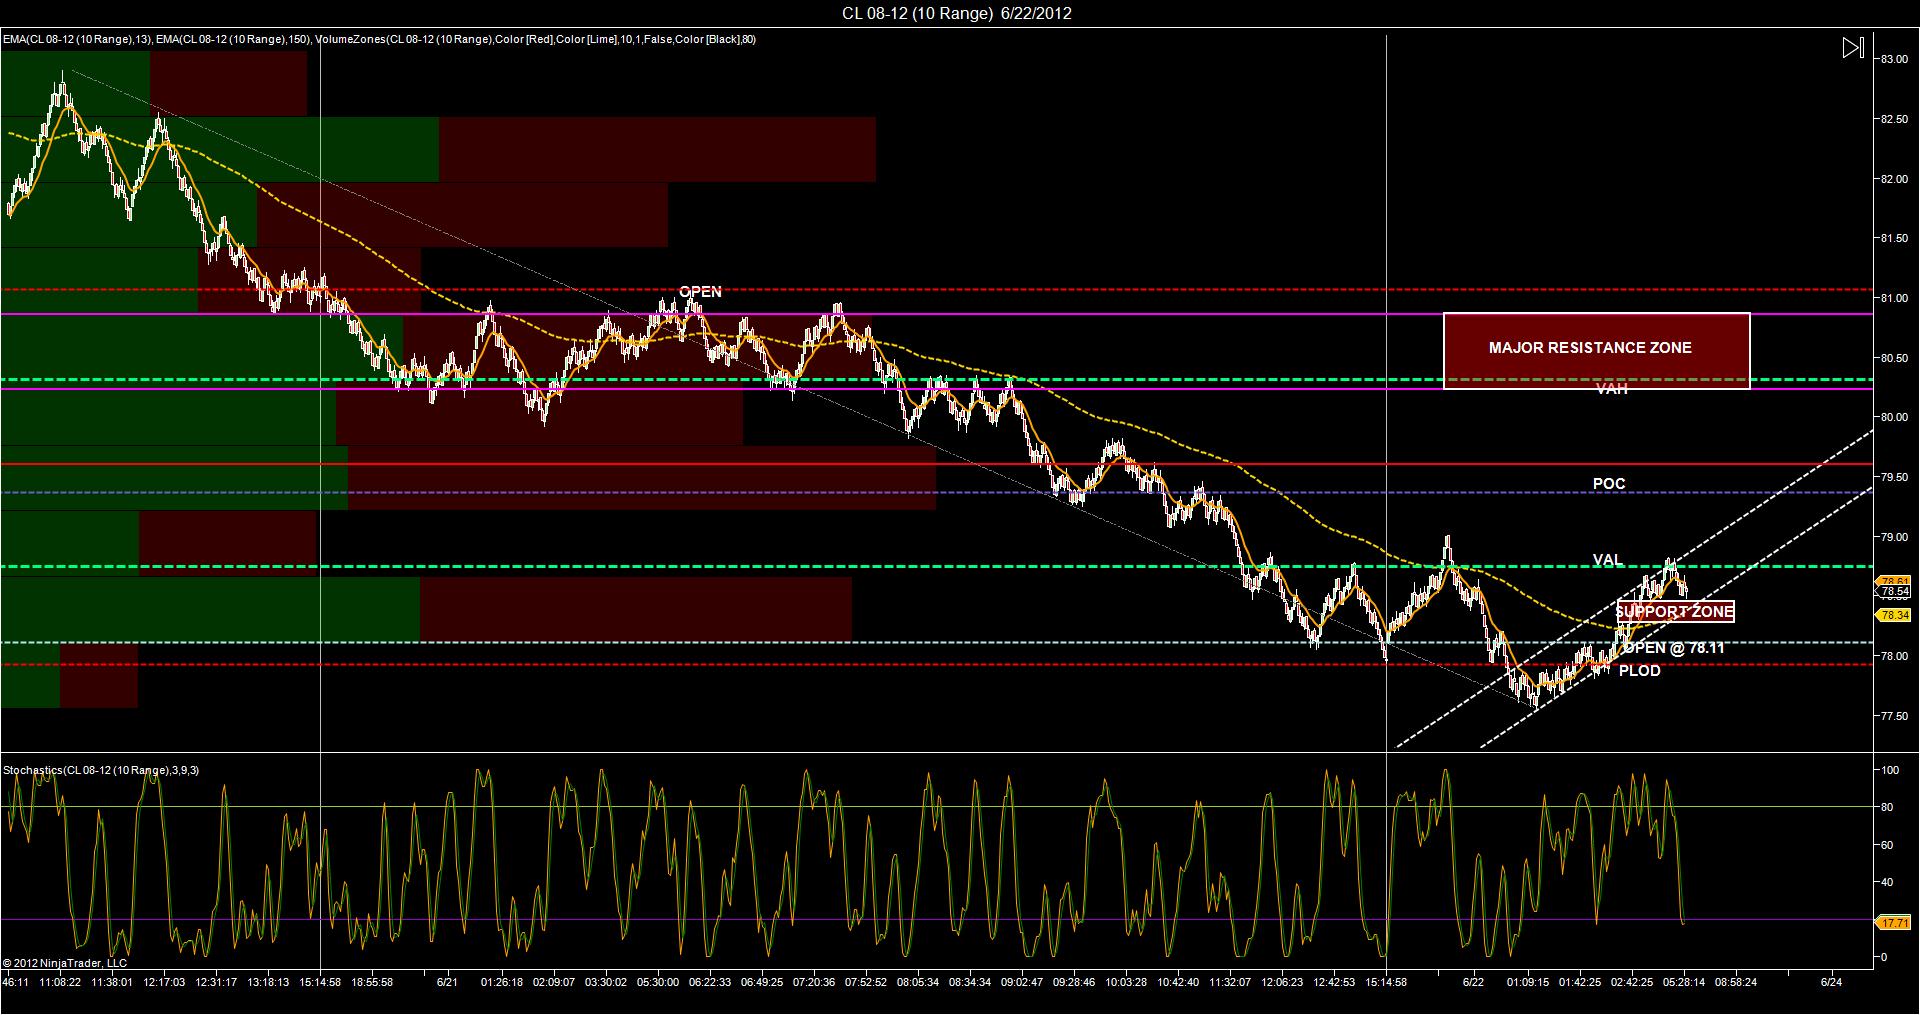Click the 79.50 price axis label
Image resolution: width=1920 pixels, height=1015 pixels.
coord(1894,478)
